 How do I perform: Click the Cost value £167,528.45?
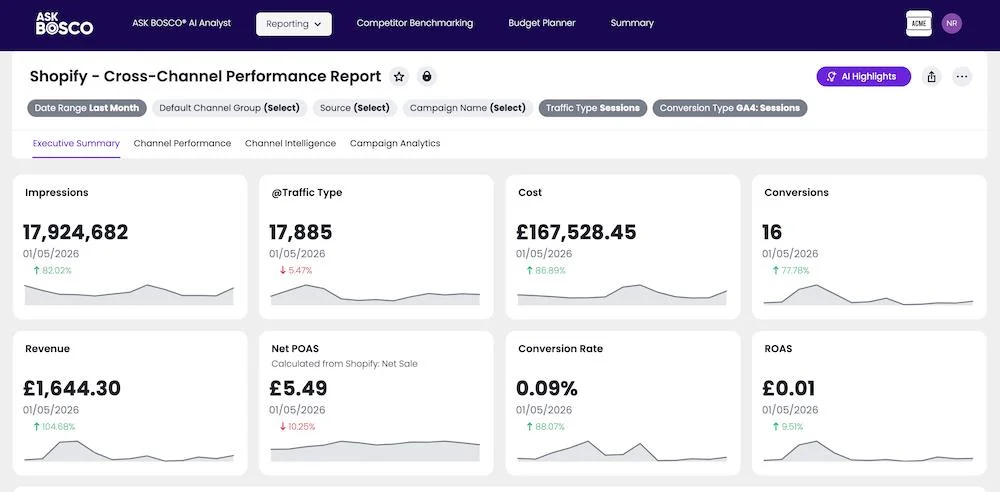coord(577,232)
